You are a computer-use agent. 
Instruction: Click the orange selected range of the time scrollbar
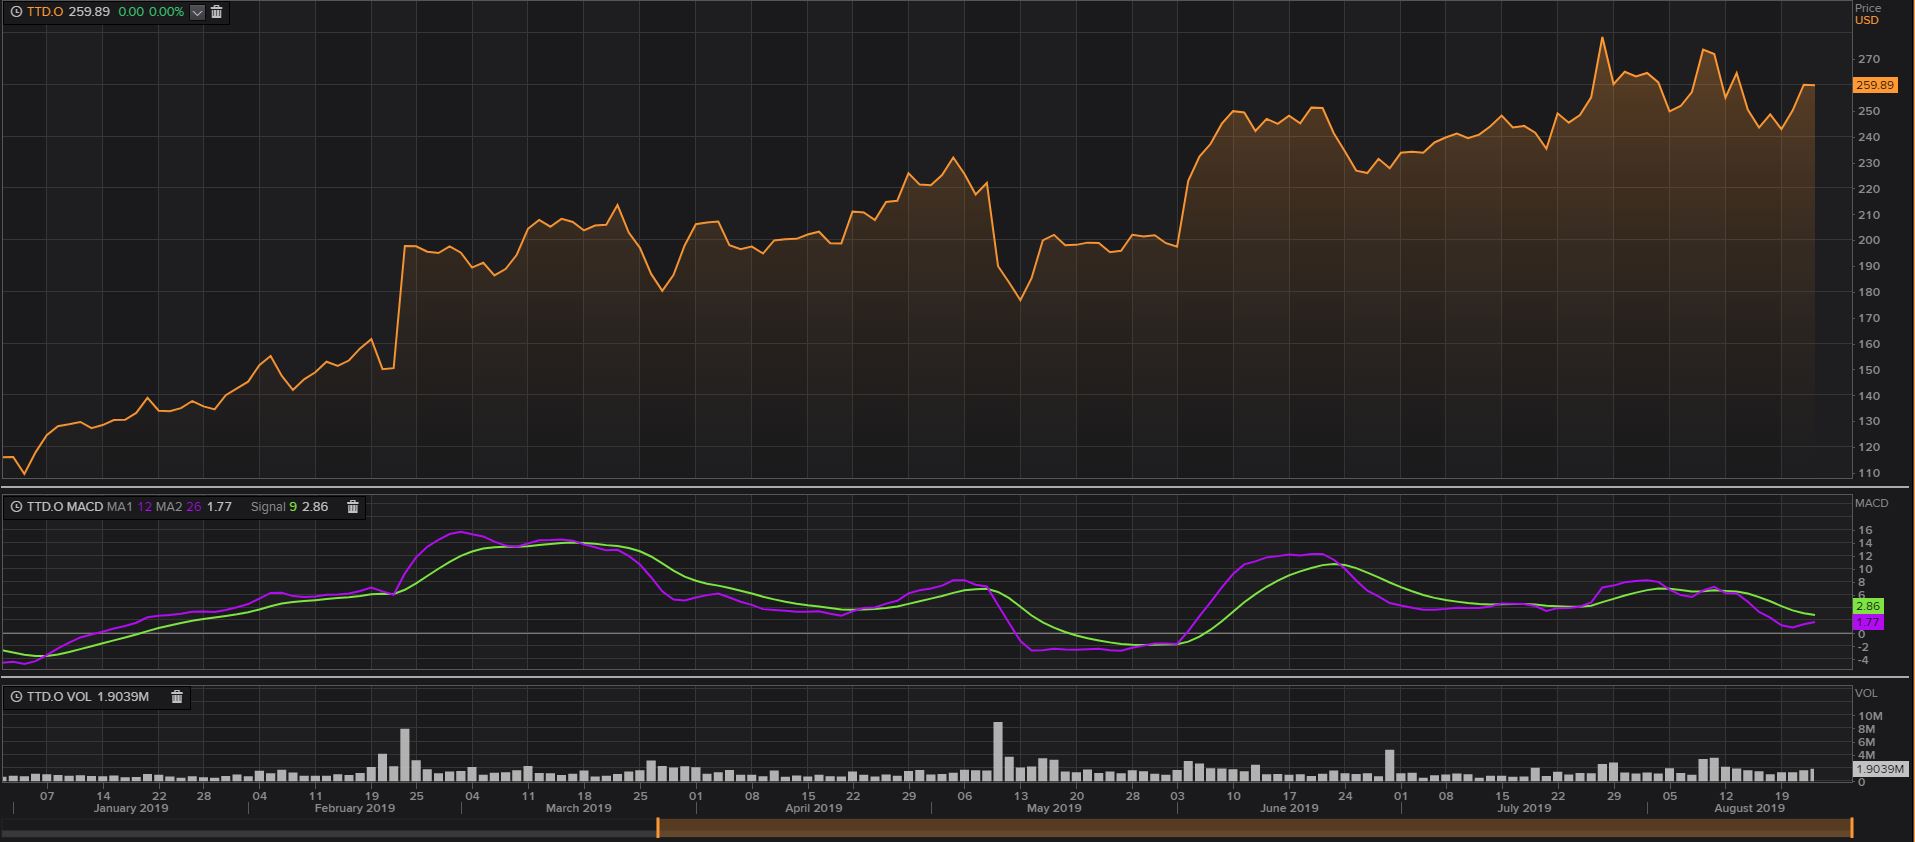click(1254, 828)
